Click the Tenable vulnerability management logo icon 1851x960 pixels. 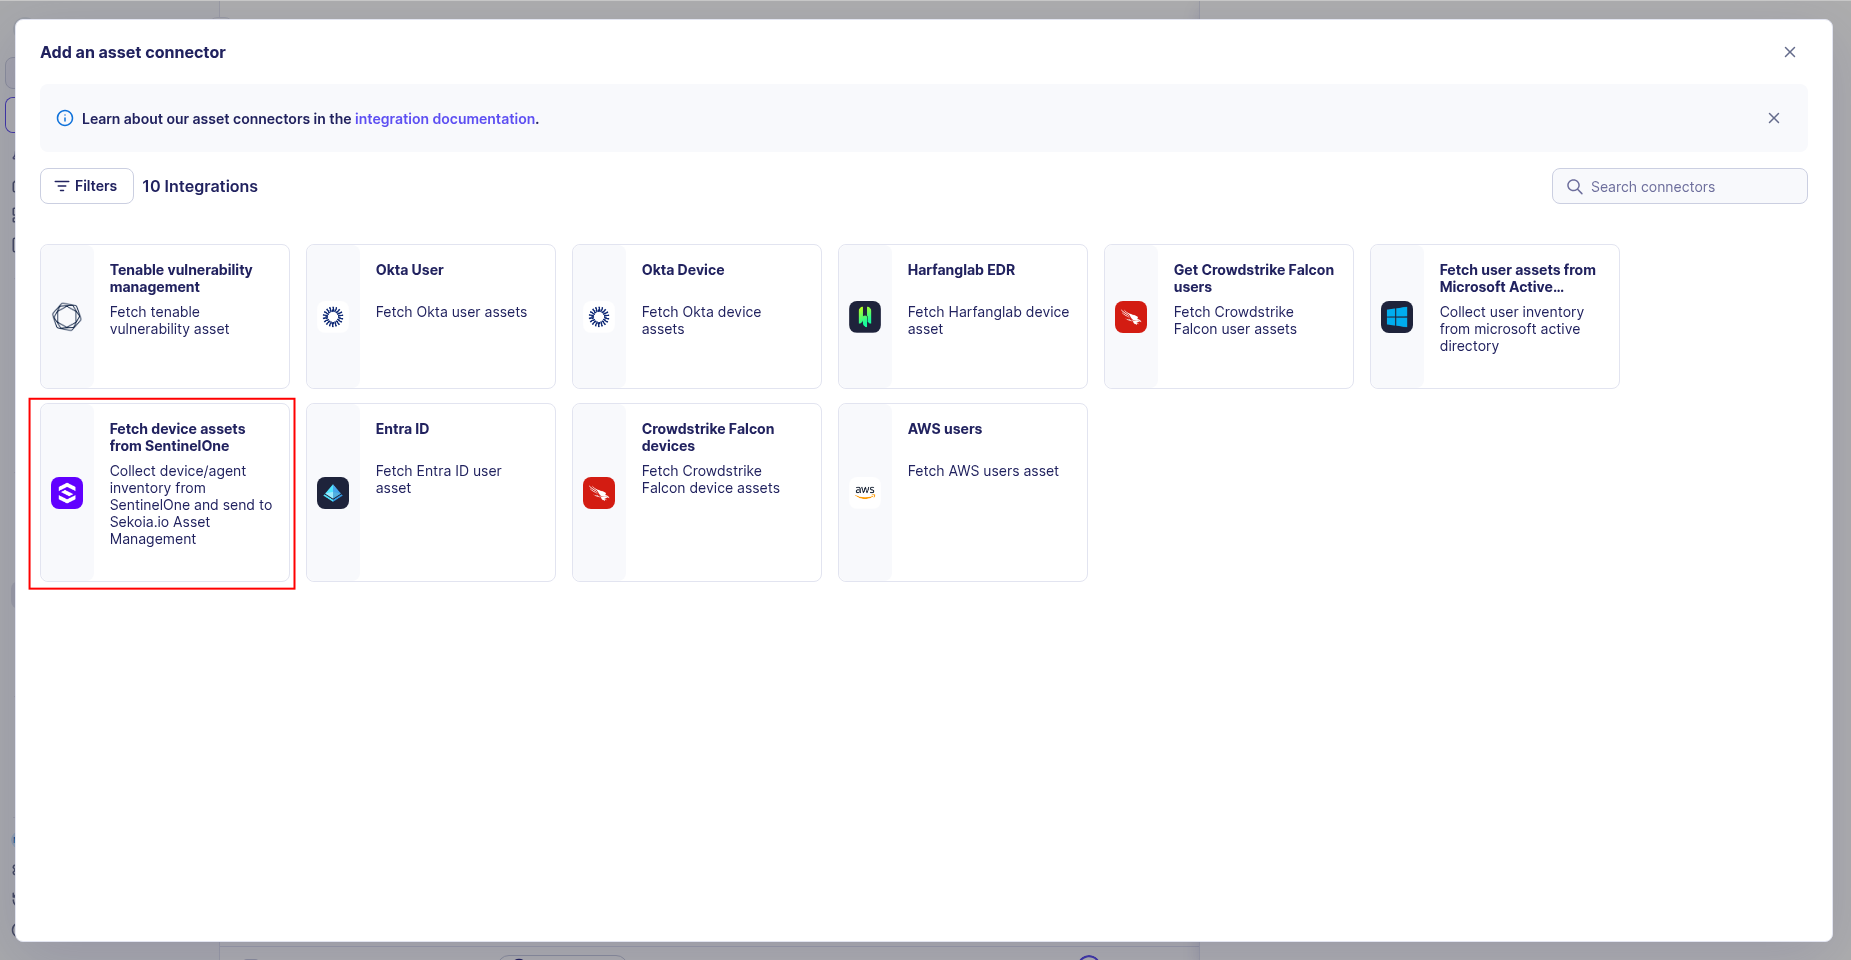pos(67,317)
